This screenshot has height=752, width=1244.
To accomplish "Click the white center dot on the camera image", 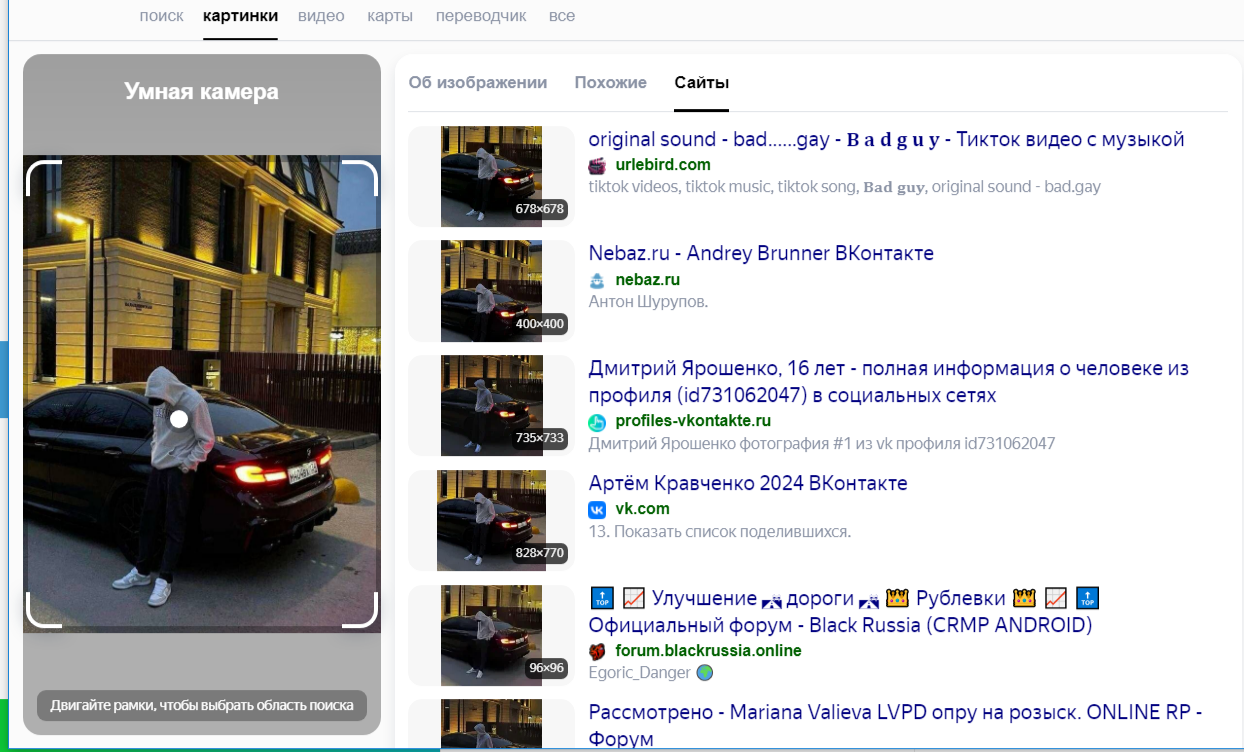I will point(179,419).
